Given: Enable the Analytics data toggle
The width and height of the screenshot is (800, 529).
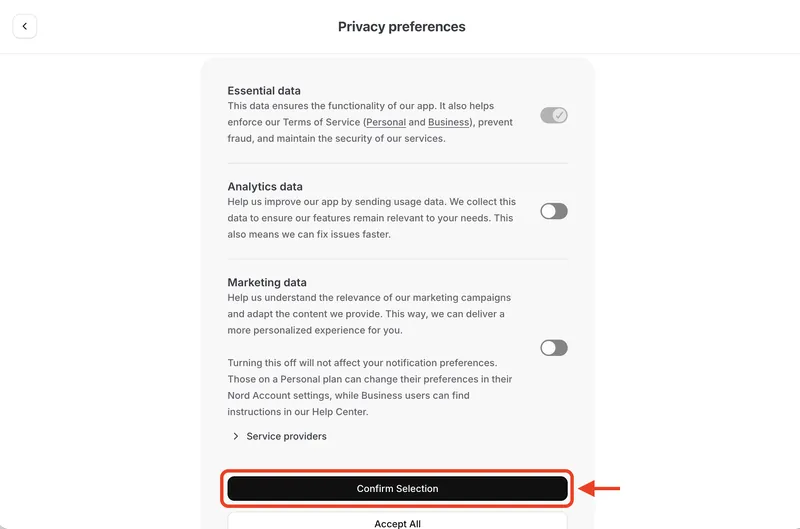Looking at the screenshot, I should point(554,211).
